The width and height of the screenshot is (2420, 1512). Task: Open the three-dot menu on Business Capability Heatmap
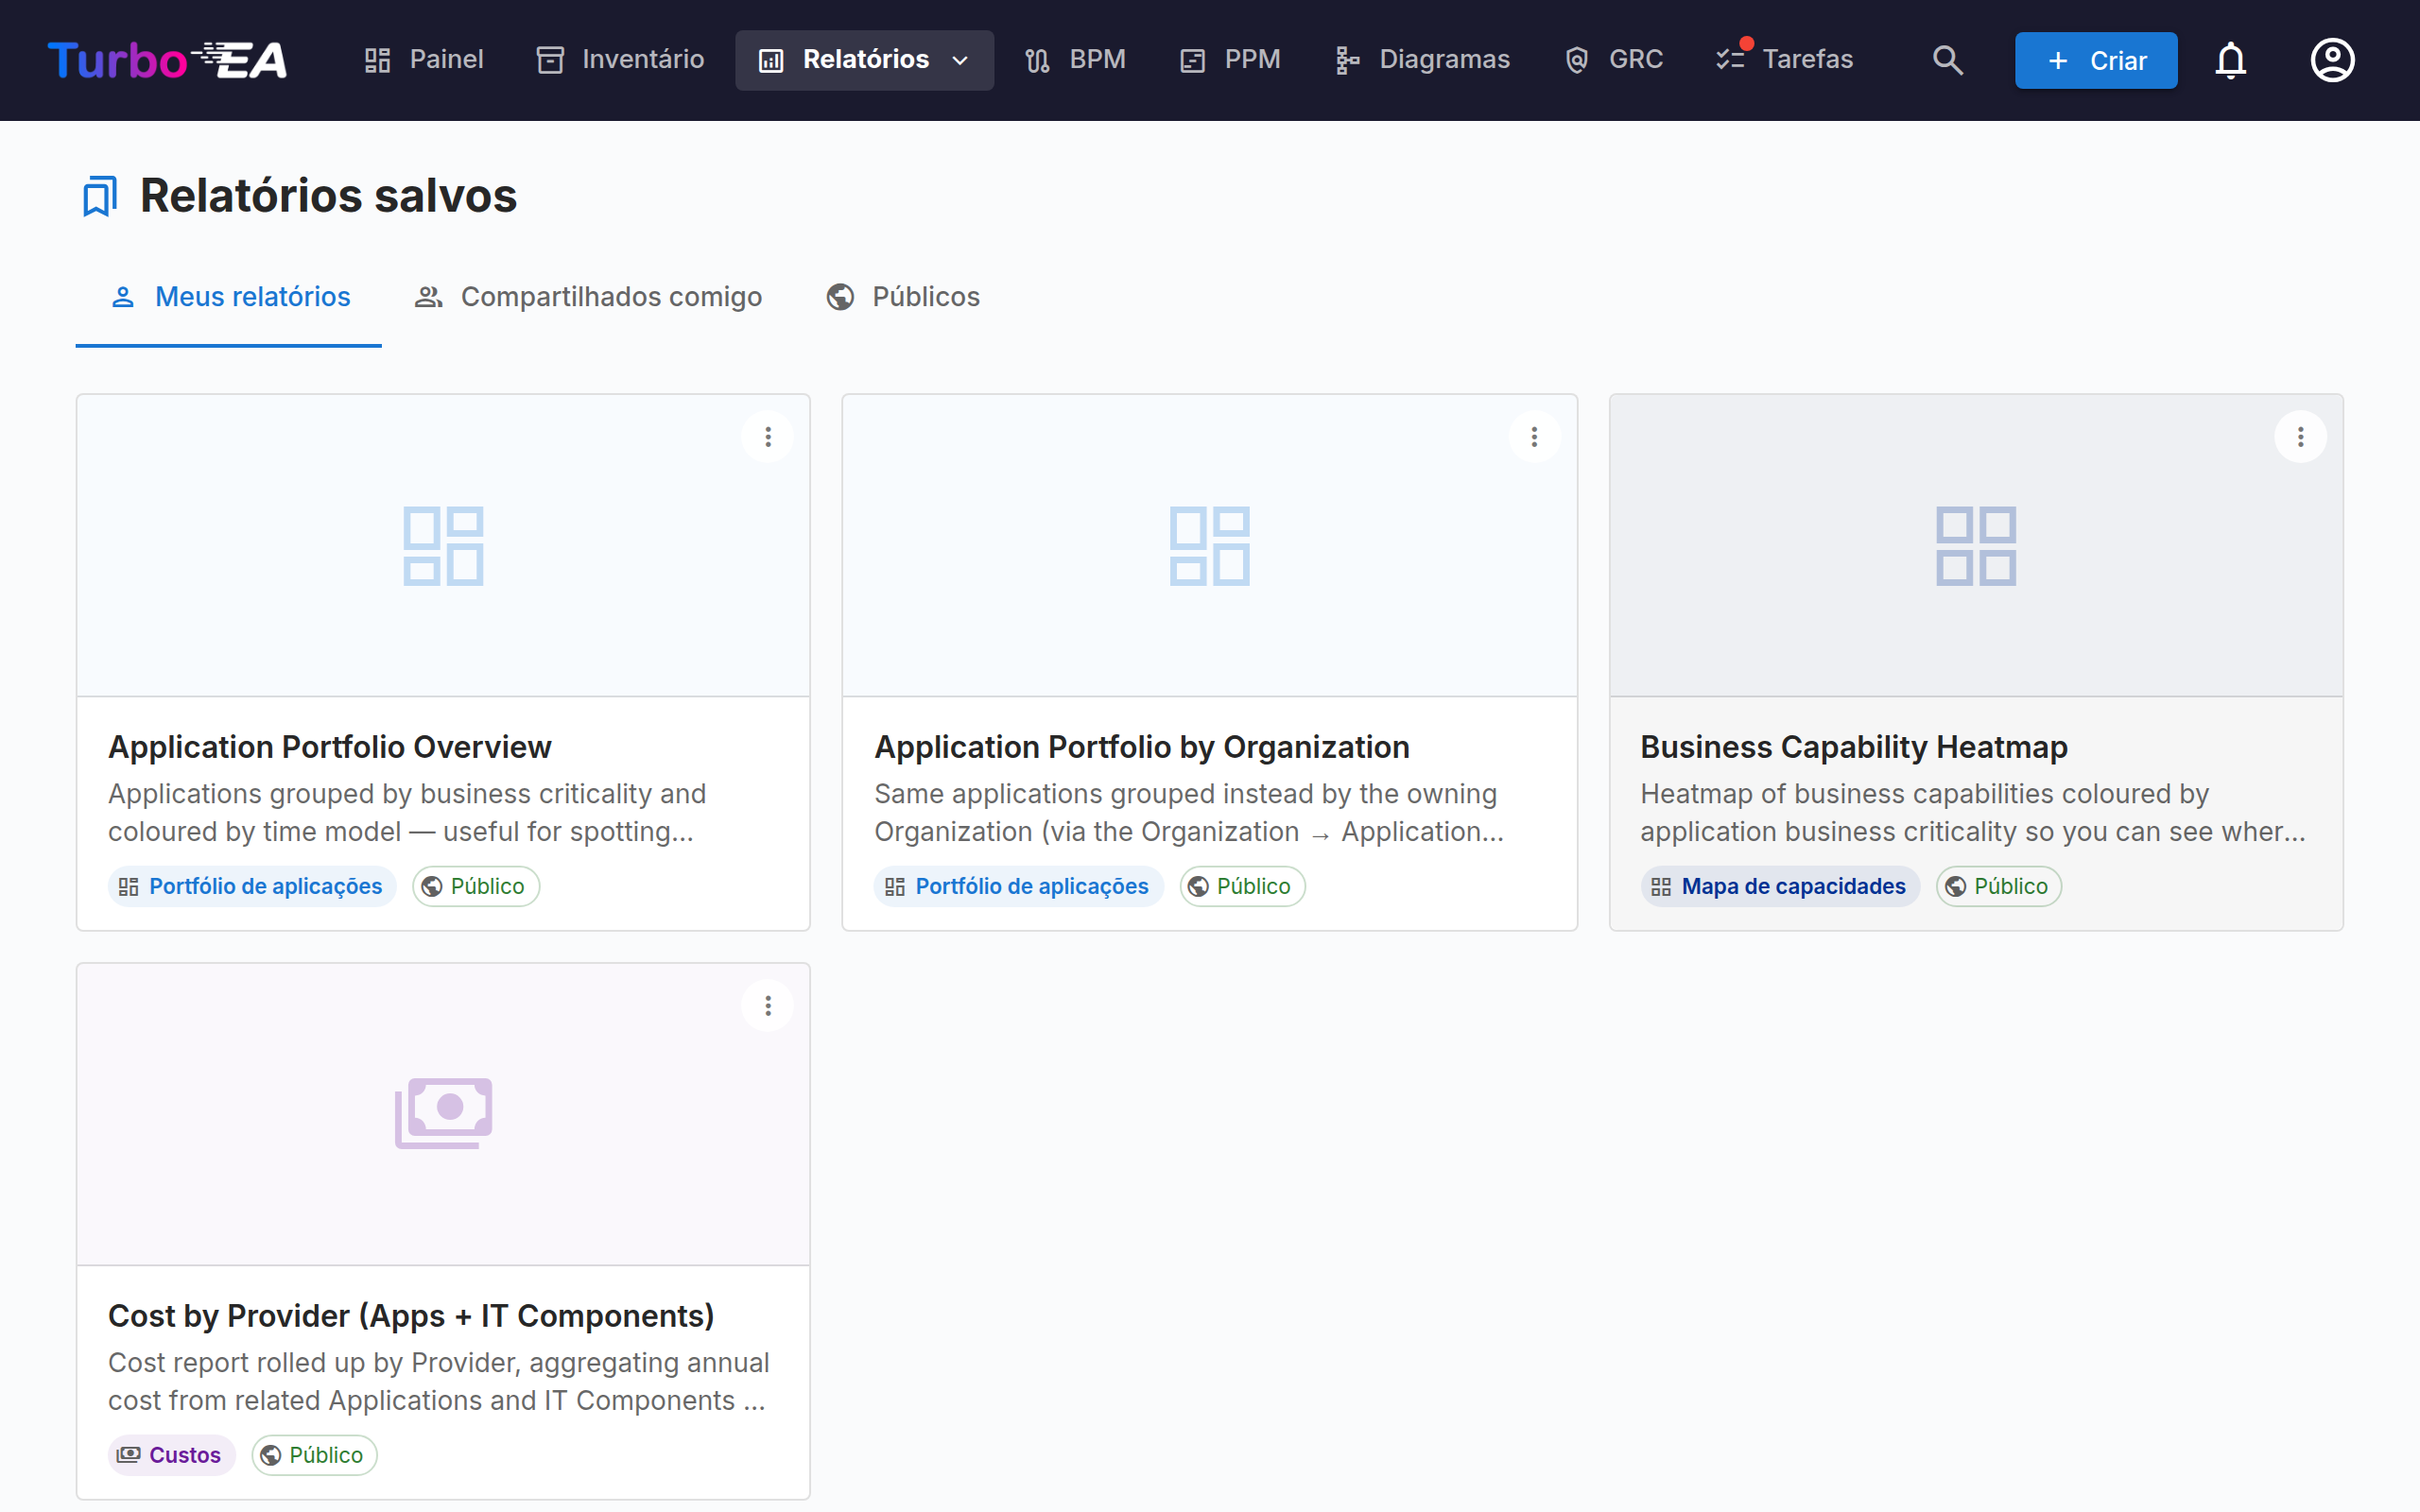coord(2300,437)
